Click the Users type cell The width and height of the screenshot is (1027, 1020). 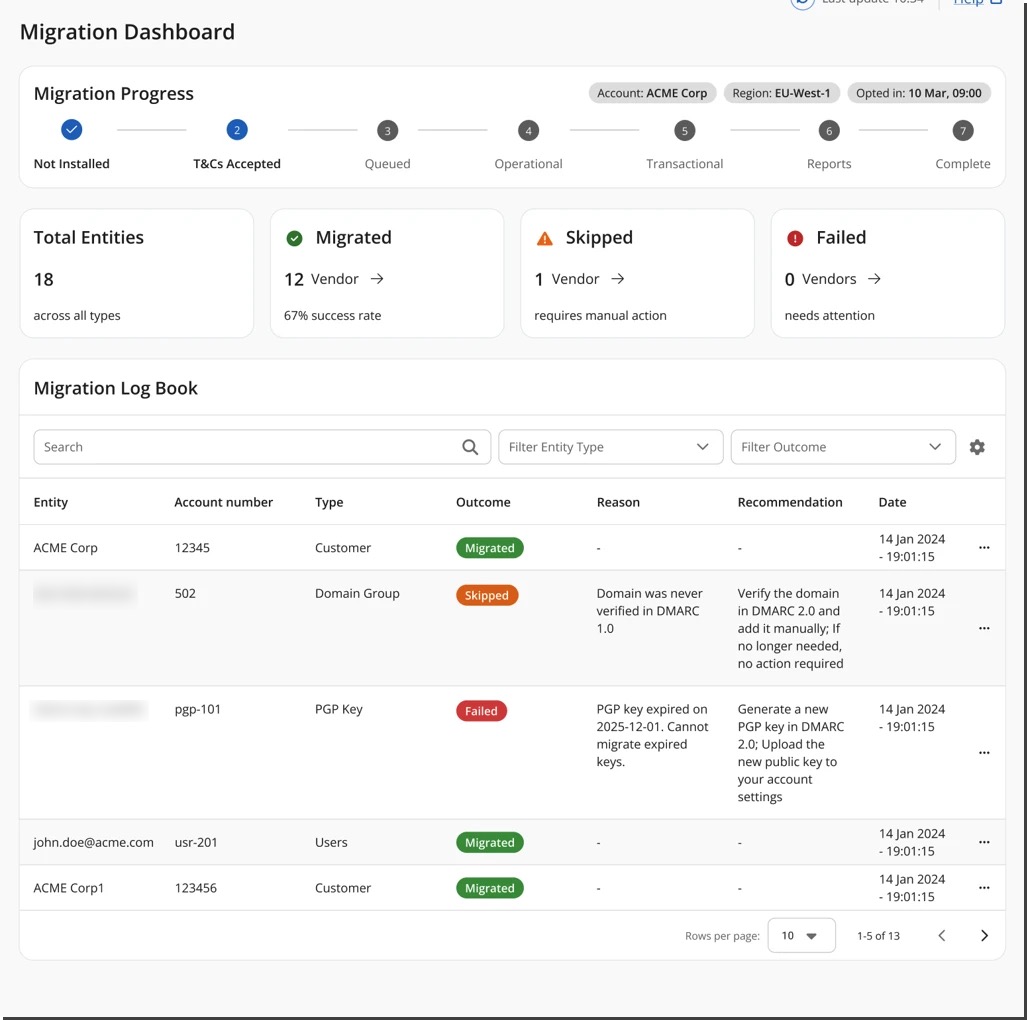click(x=331, y=842)
